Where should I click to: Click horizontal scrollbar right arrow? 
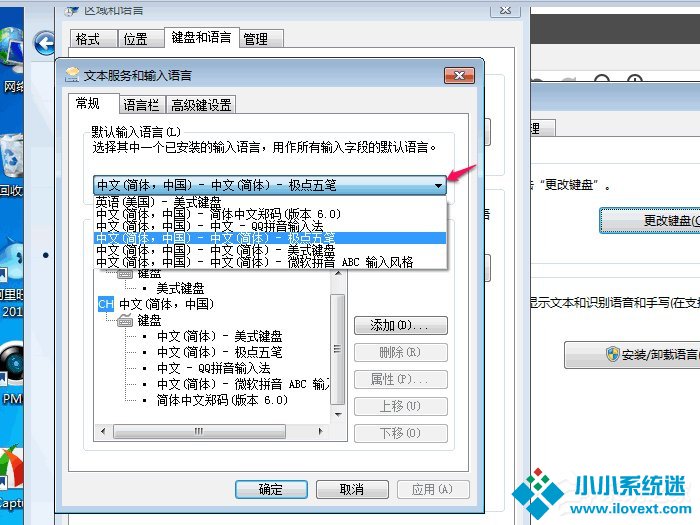click(320, 431)
